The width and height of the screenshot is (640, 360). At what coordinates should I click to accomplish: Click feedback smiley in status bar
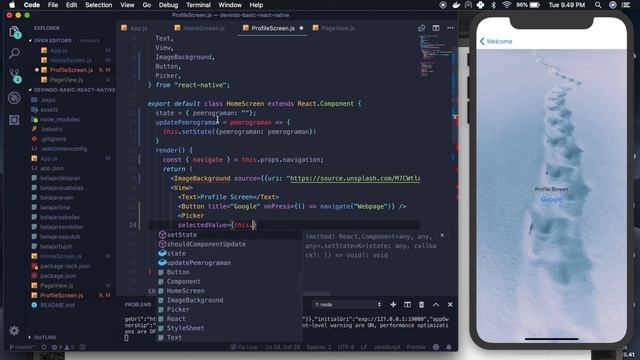coord(436,347)
